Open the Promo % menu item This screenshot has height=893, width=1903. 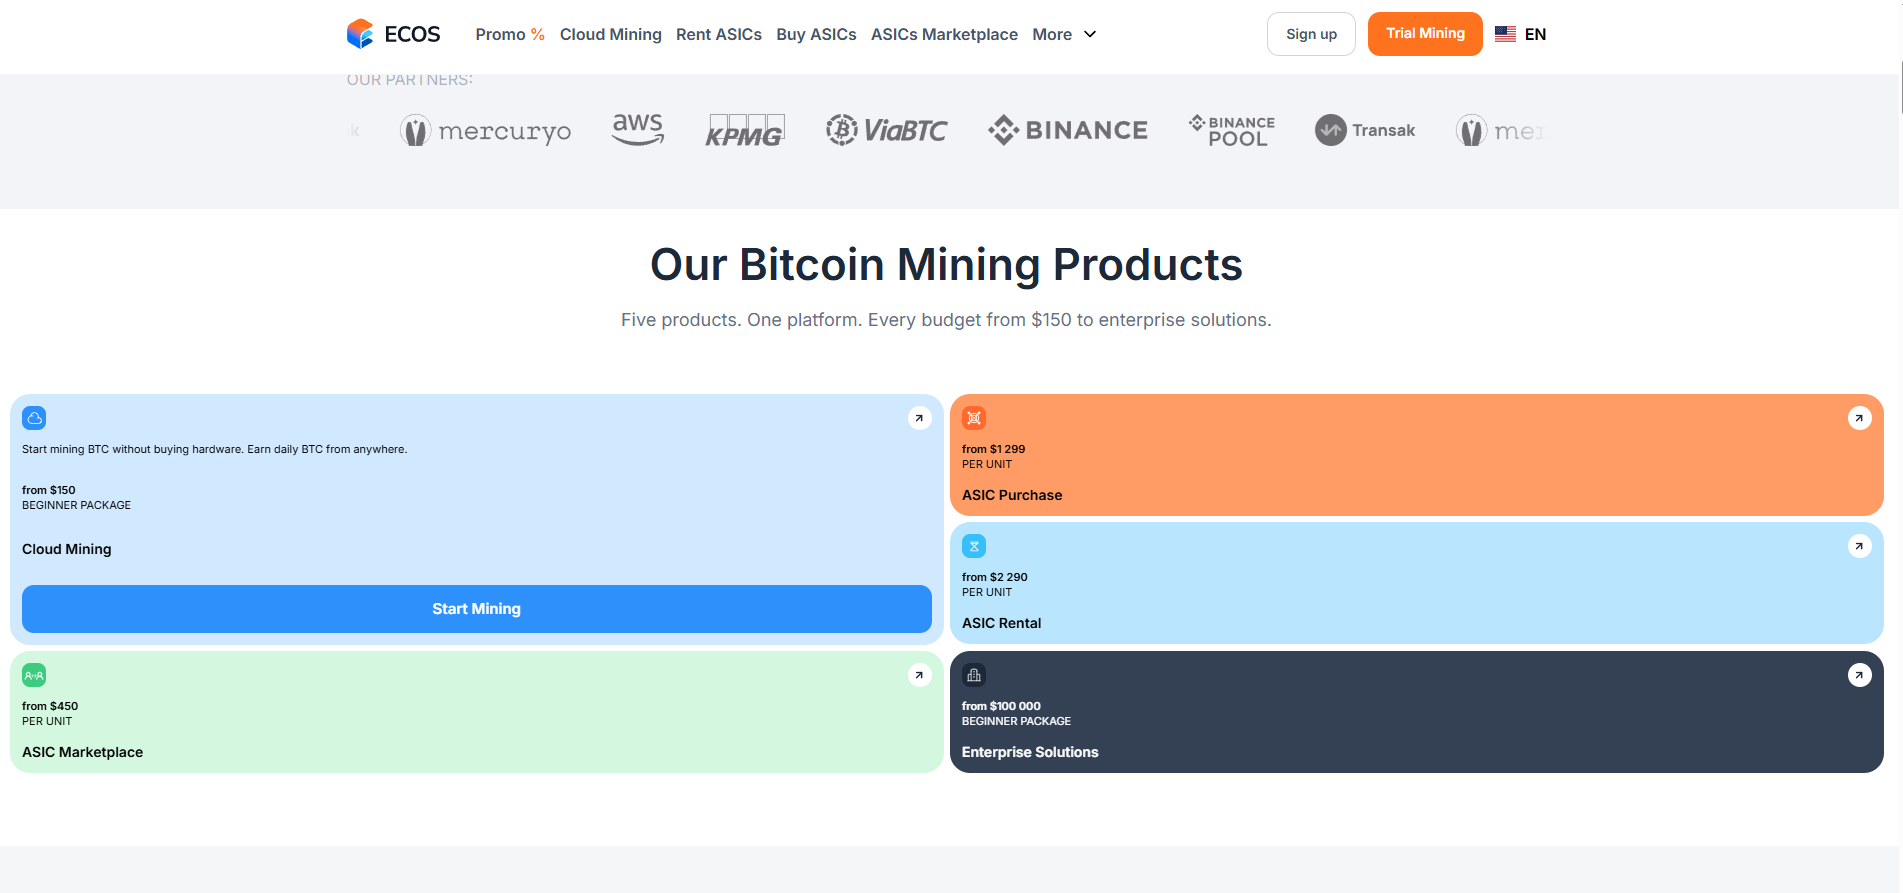[x=509, y=34]
